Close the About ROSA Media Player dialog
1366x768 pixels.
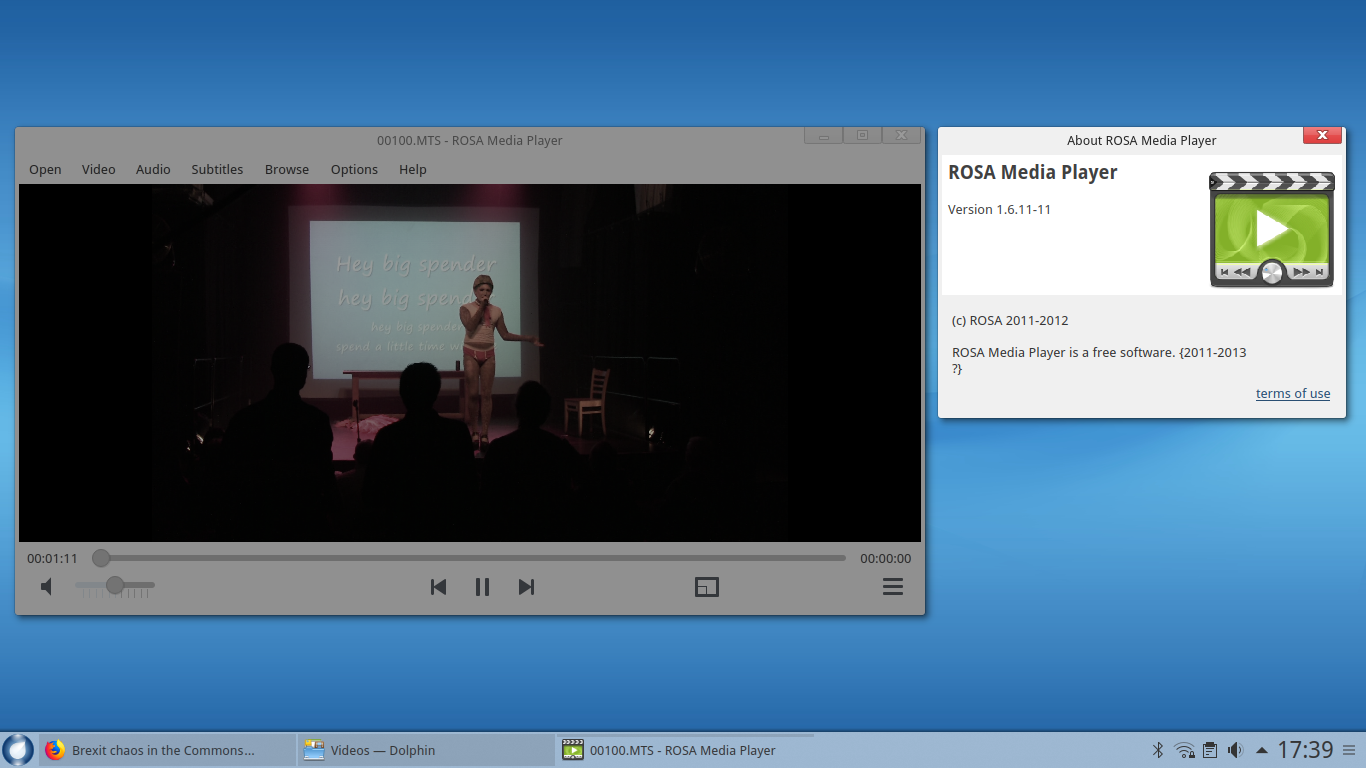(1322, 135)
